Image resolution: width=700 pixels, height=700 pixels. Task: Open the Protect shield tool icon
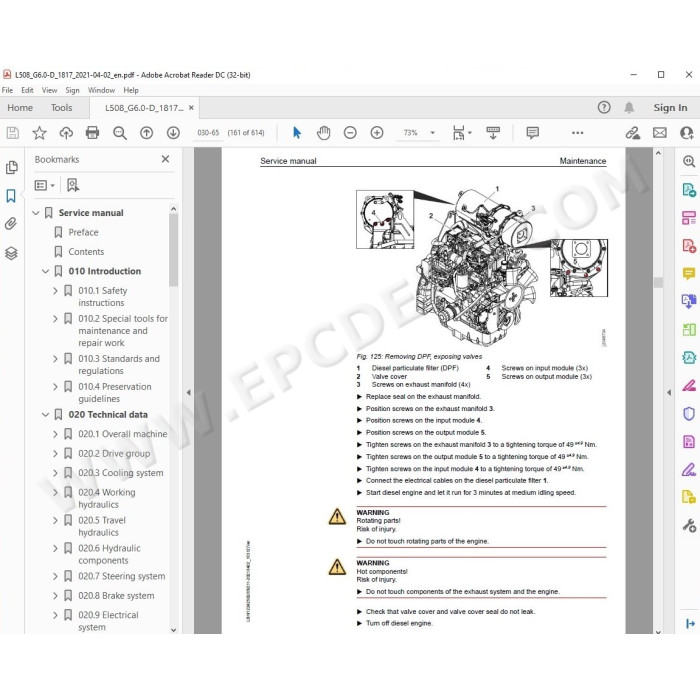(x=689, y=414)
